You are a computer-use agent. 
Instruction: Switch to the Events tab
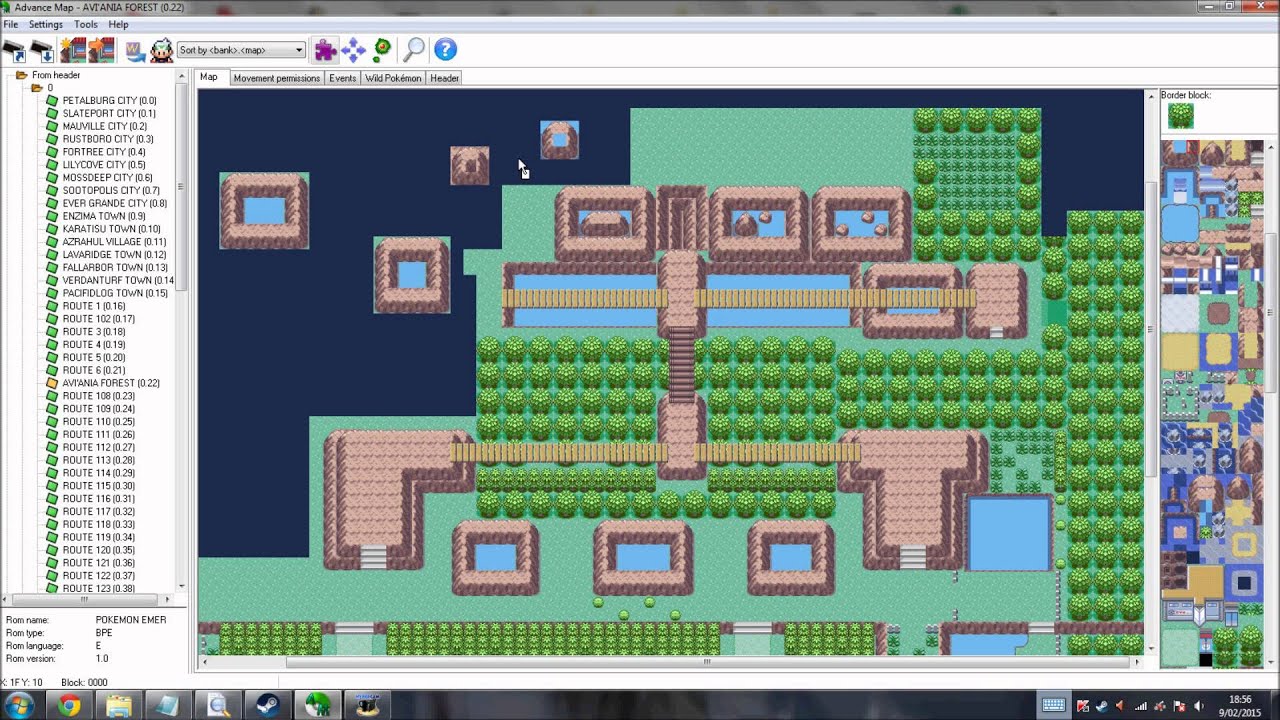[x=343, y=78]
